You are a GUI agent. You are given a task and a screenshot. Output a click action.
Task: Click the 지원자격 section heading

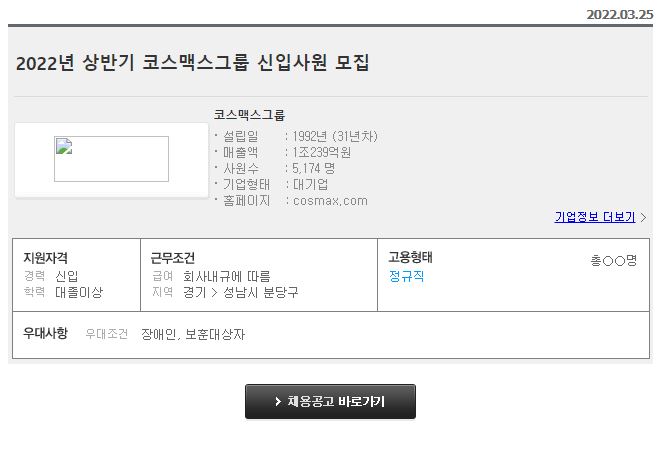coord(46,258)
